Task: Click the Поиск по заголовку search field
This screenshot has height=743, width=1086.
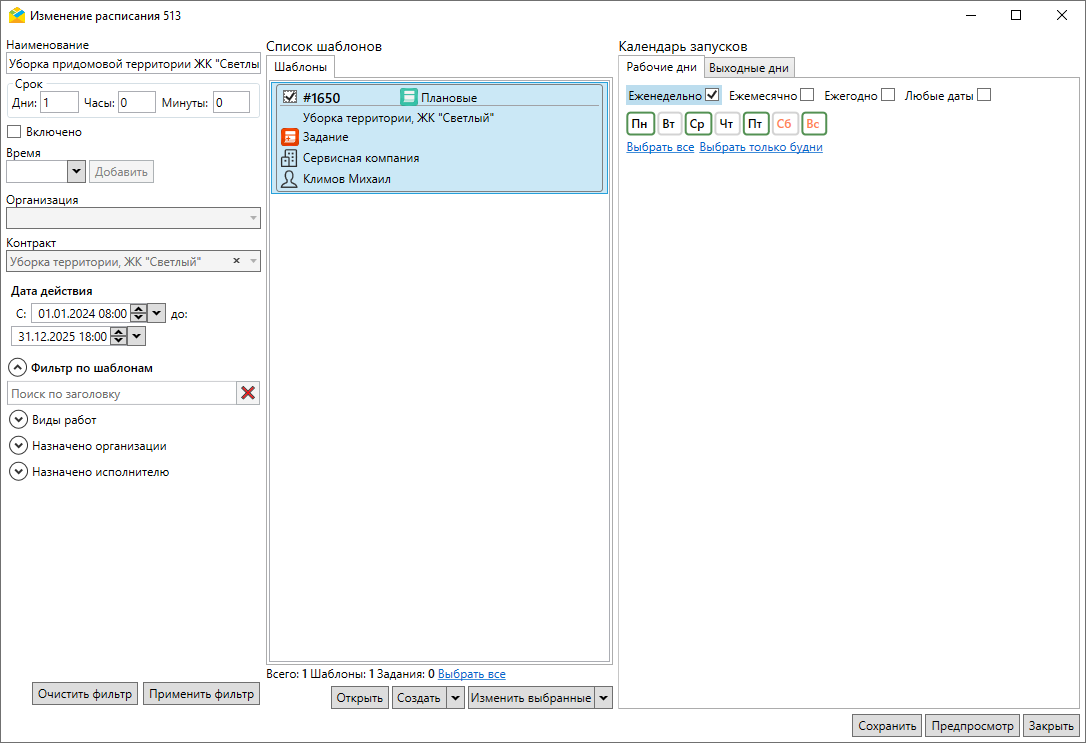Action: [121, 394]
